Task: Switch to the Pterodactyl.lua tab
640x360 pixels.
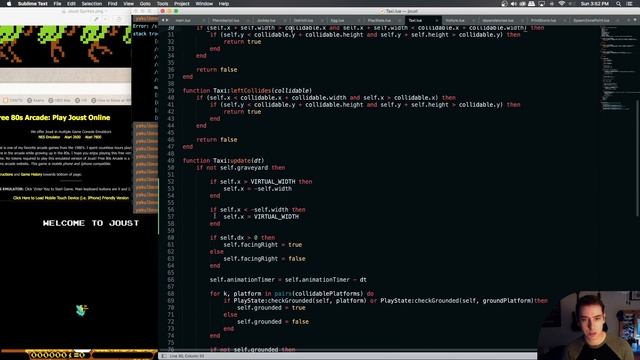Action: pyautogui.click(x=226, y=20)
